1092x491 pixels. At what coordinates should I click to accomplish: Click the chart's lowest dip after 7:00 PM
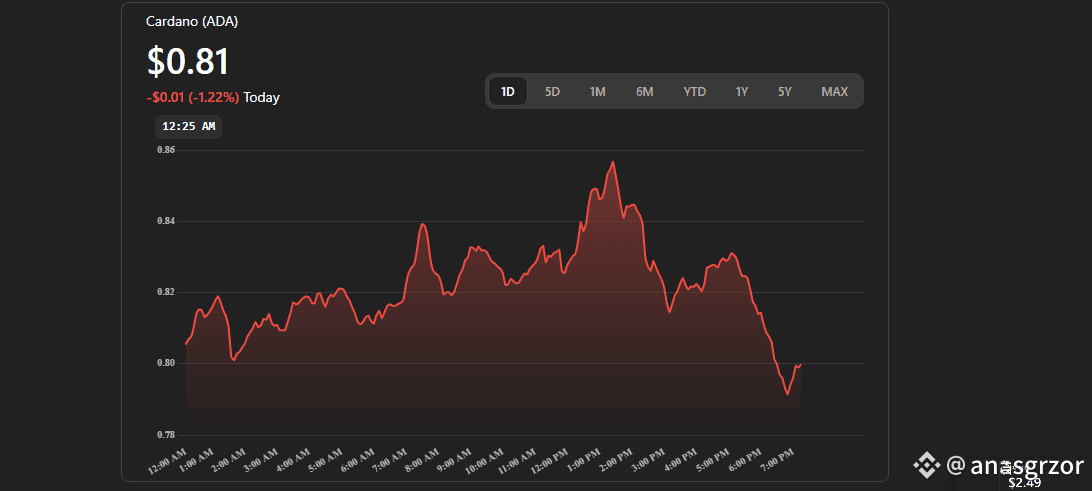pos(788,394)
